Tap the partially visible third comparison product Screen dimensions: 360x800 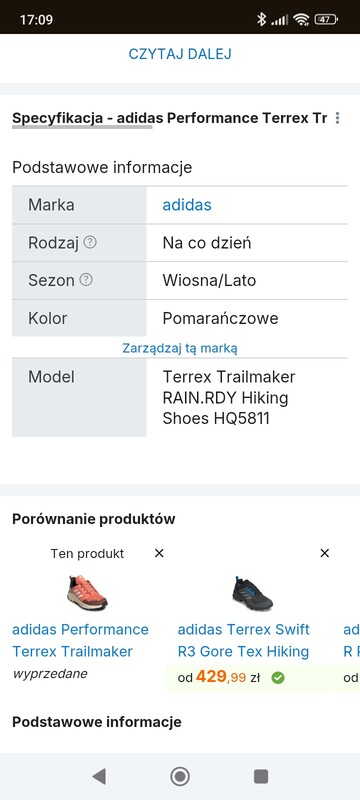click(x=351, y=640)
